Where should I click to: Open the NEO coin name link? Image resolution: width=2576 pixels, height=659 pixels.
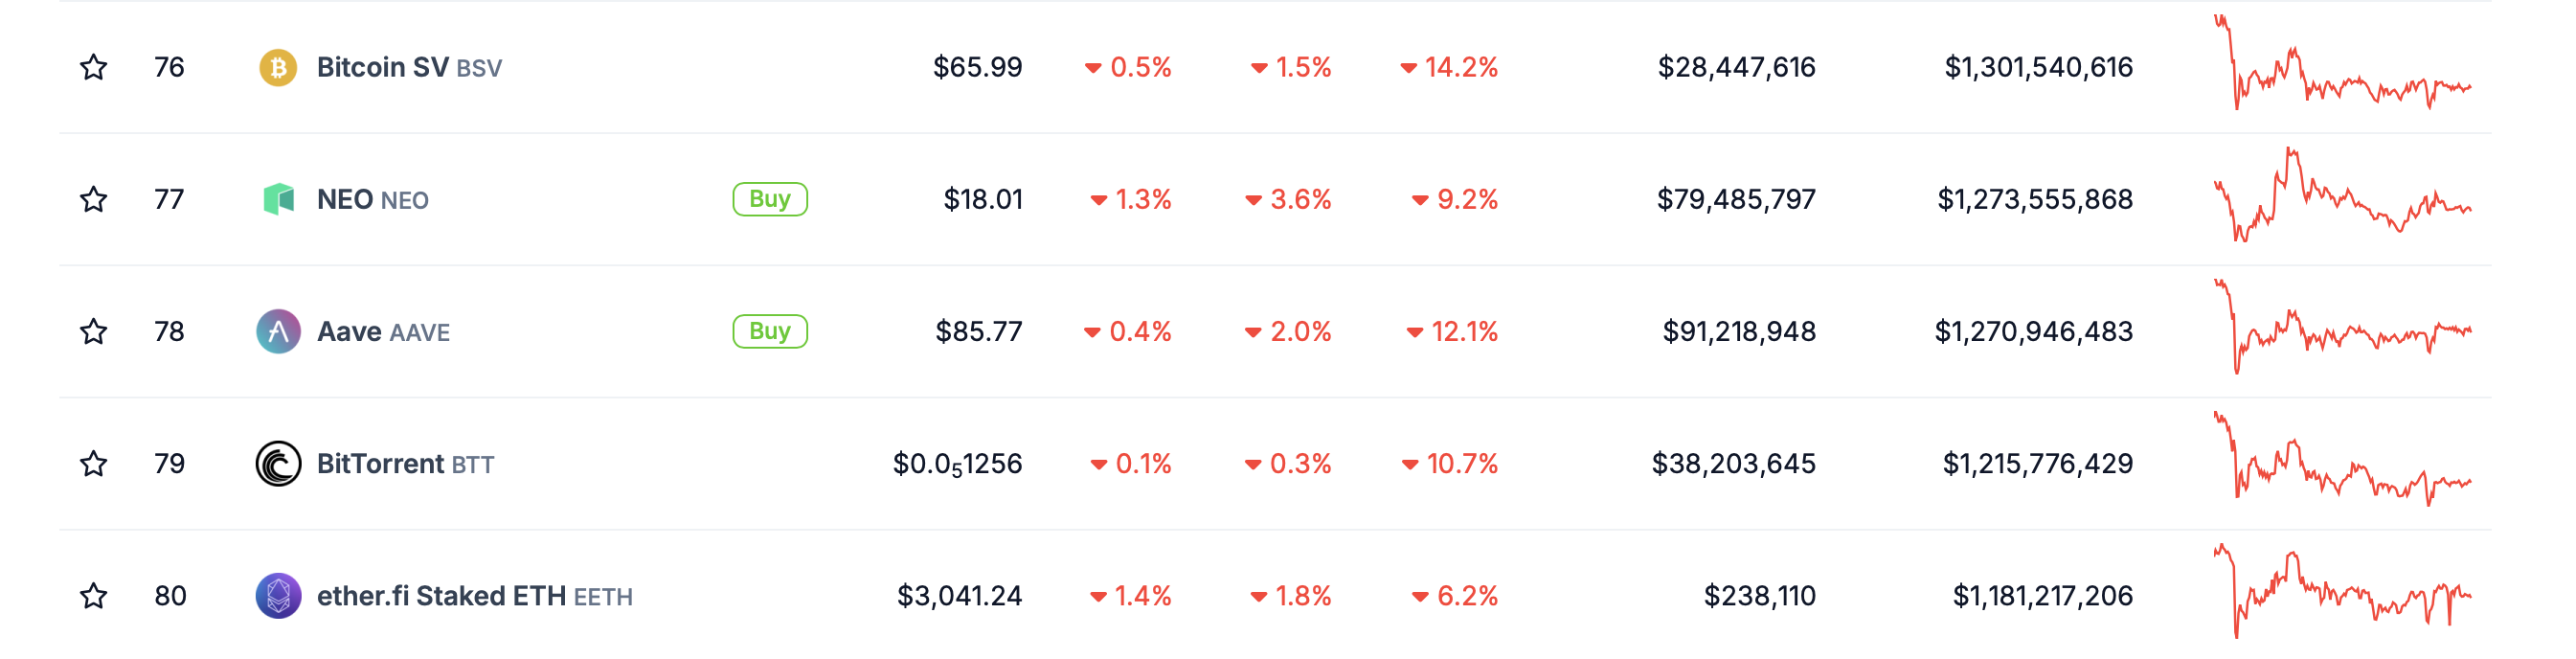click(x=372, y=199)
